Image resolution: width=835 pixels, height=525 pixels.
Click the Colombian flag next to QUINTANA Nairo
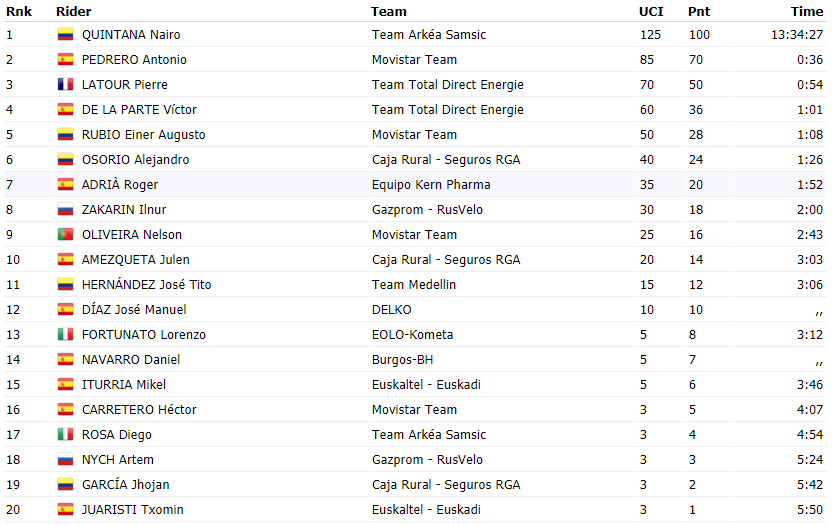pos(66,35)
